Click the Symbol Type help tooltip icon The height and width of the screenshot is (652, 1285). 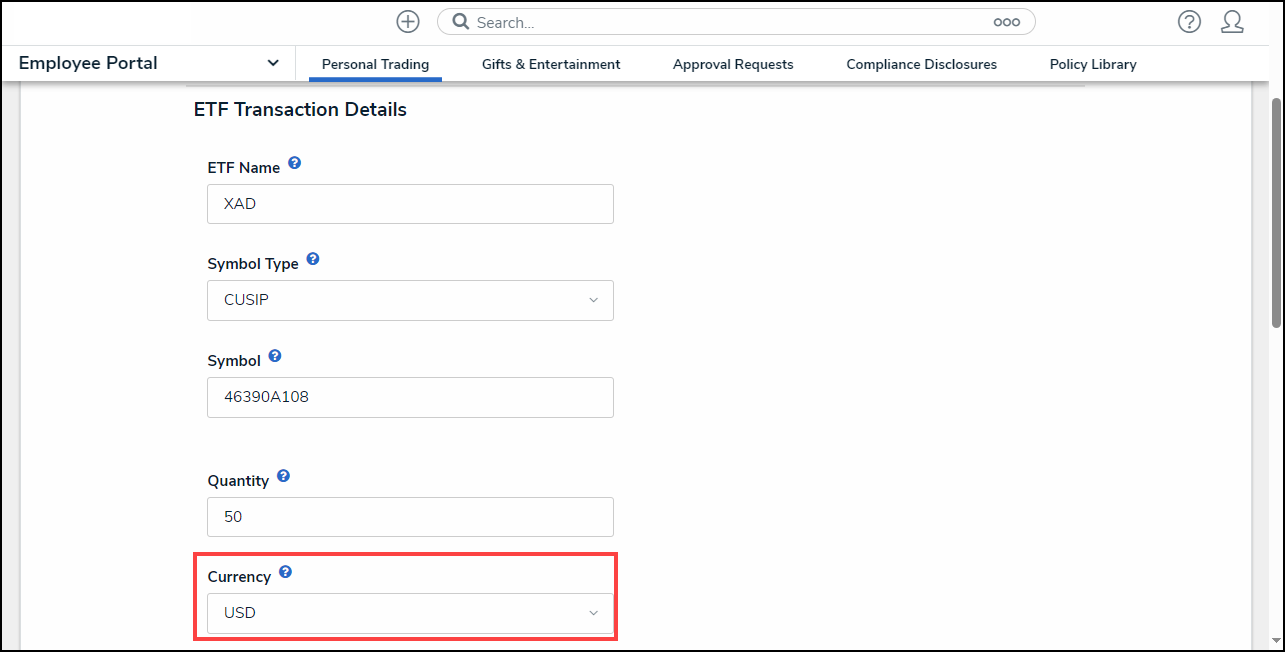click(313, 259)
